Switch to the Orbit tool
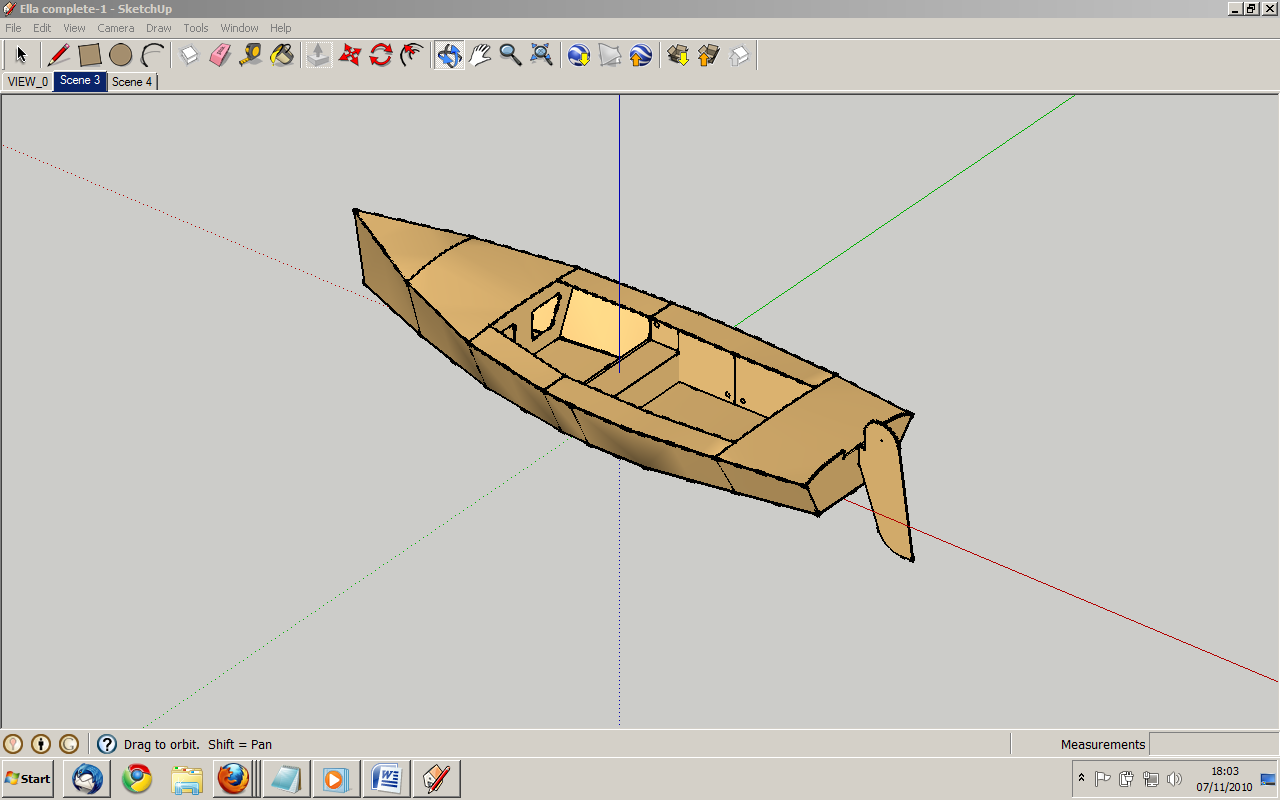The width and height of the screenshot is (1280, 800). click(448, 55)
